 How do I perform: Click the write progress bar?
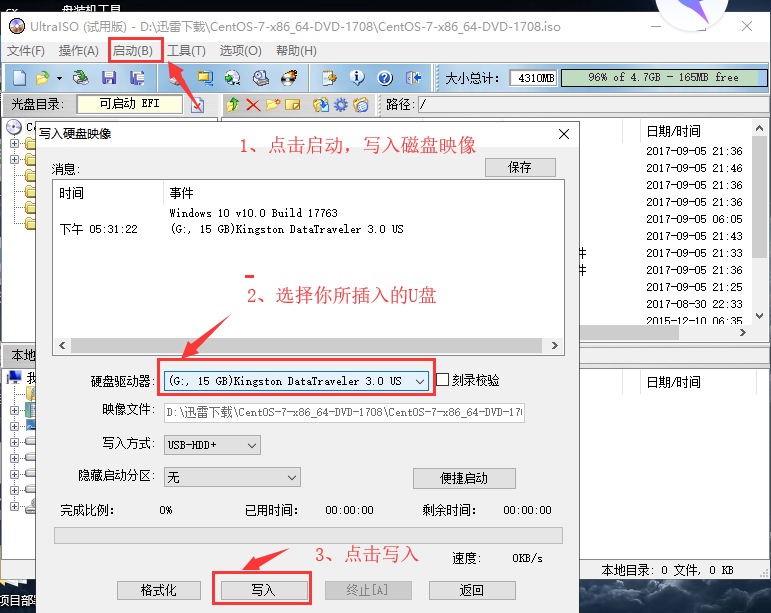click(x=308, y=535)
